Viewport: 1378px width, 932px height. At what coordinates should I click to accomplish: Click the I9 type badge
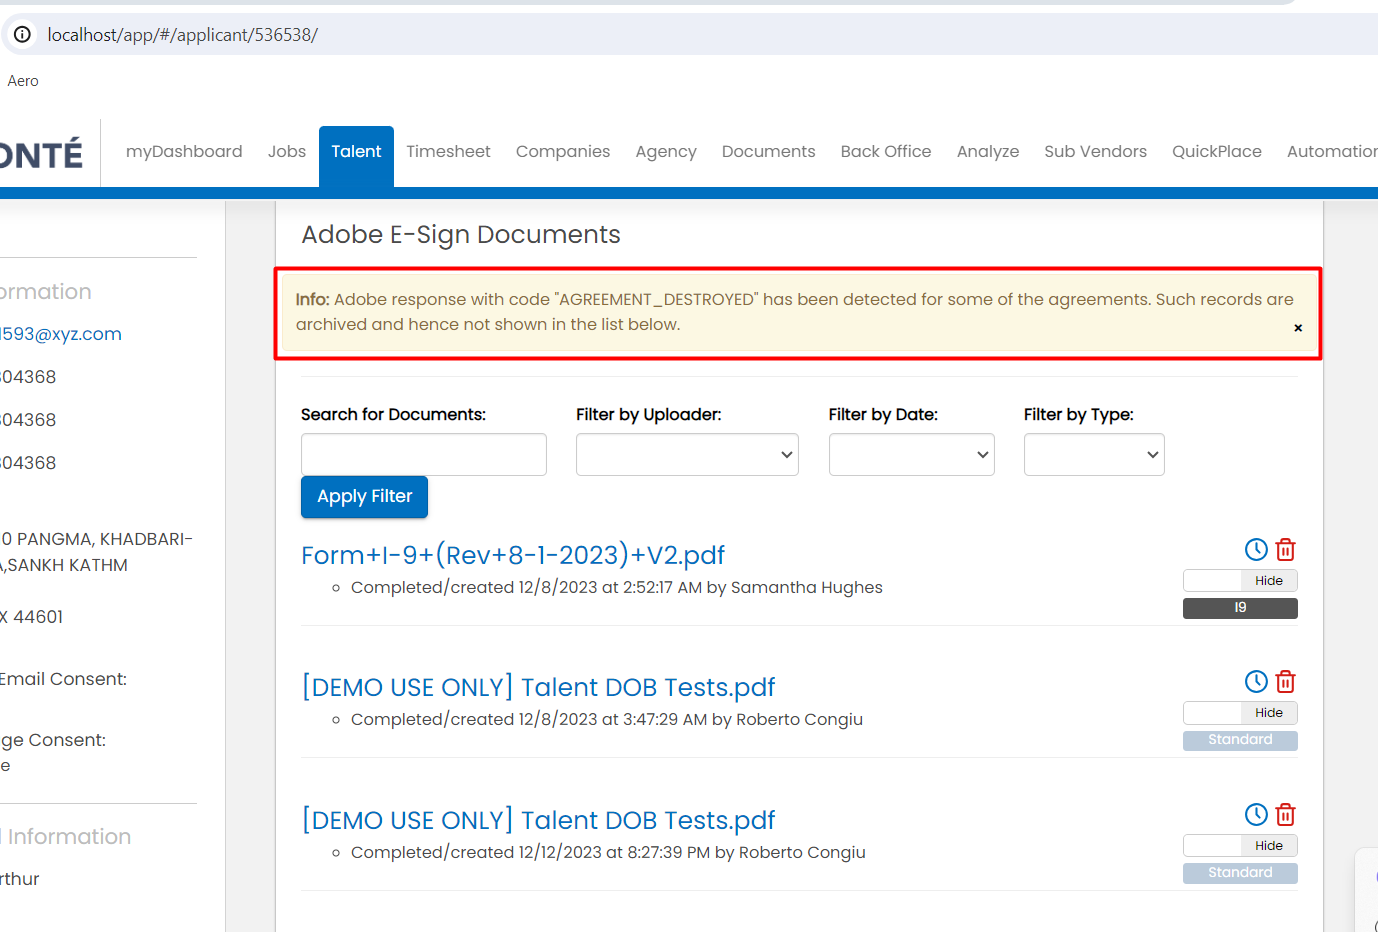1240,608
